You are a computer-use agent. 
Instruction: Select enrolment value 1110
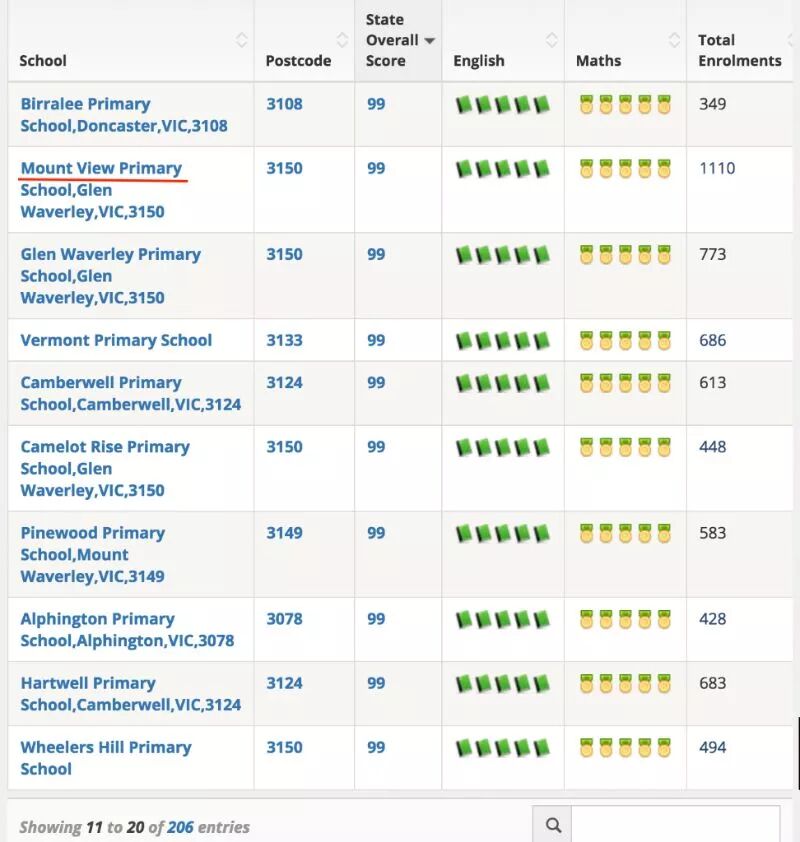(x=717, y=169)
